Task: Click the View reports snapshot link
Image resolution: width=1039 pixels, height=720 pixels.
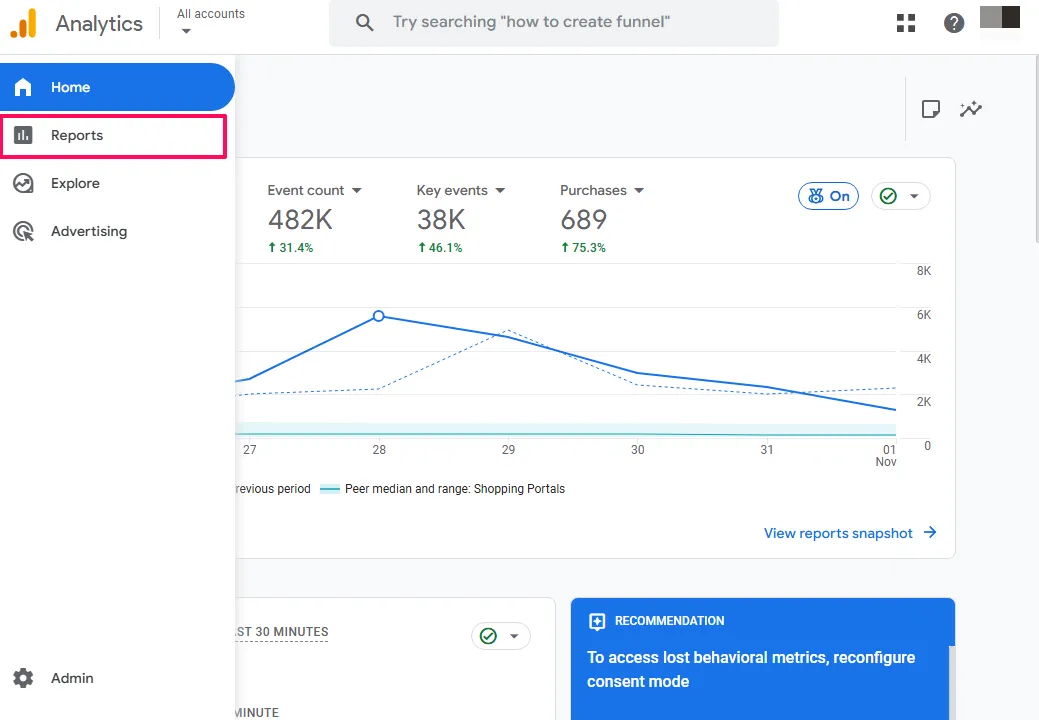Action: [849, 533]
